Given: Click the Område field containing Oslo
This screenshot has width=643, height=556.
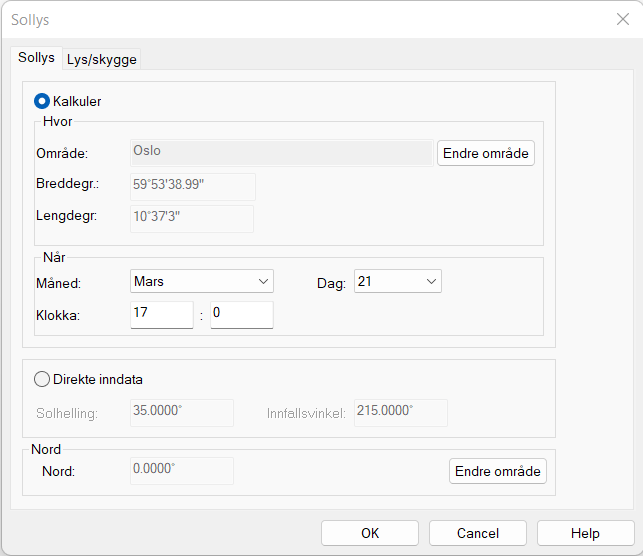Looking at the screenshot, I should pyautogui.click(x=281, y=152).
